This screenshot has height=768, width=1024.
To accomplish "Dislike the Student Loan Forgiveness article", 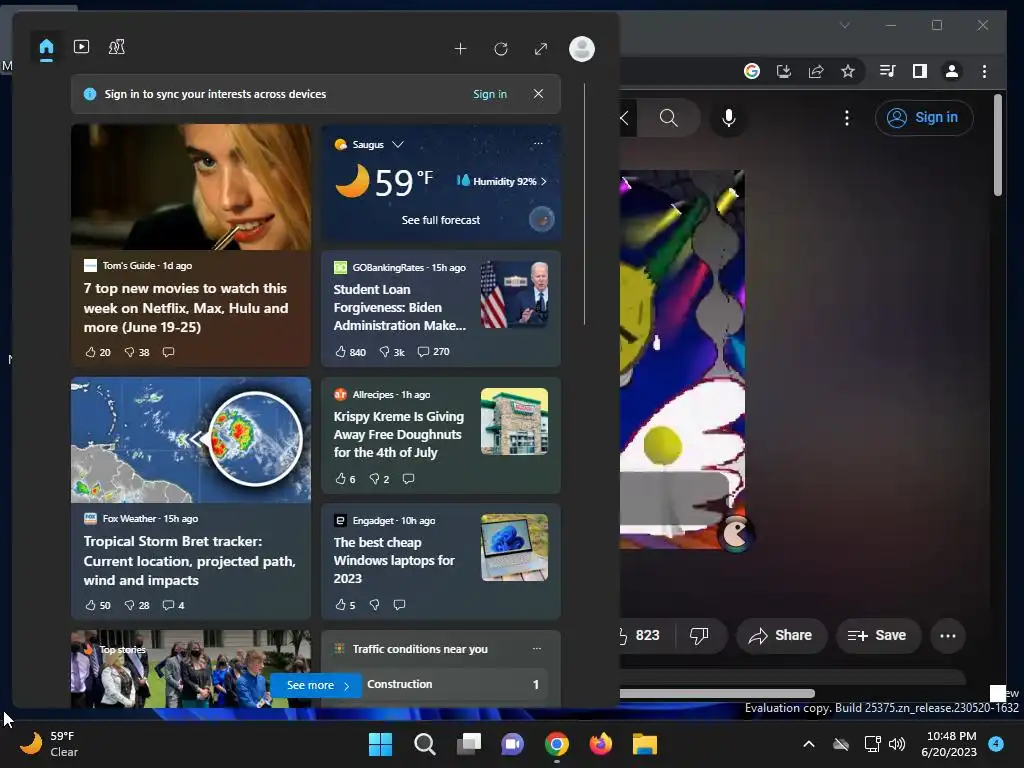I will point(392,352).
